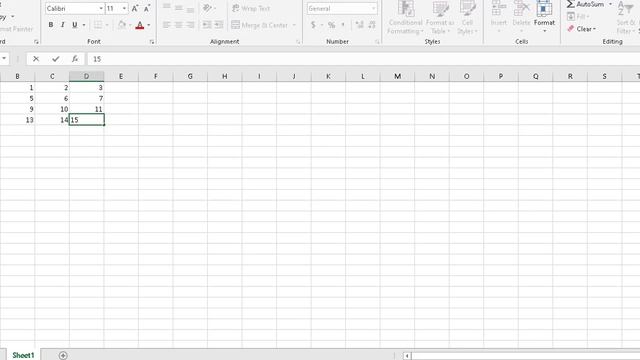Screen dimensions: 640x360
Task: Add a new sheet with plus icon
Action: pos(63,356)
